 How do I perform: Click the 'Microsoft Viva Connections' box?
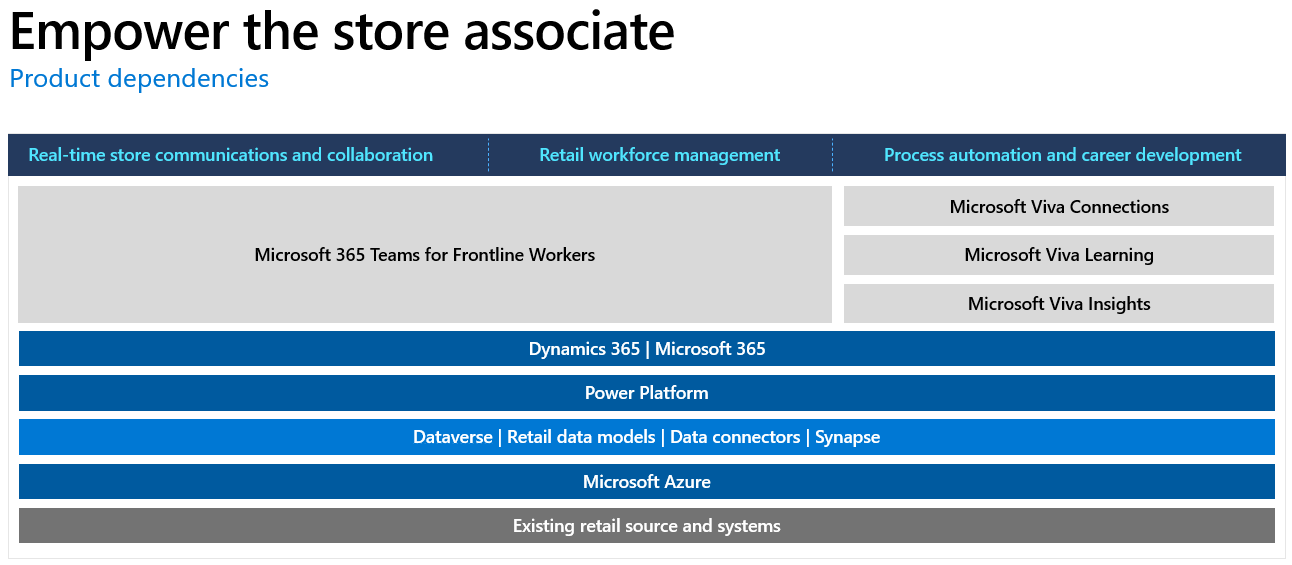(1059, 207)
